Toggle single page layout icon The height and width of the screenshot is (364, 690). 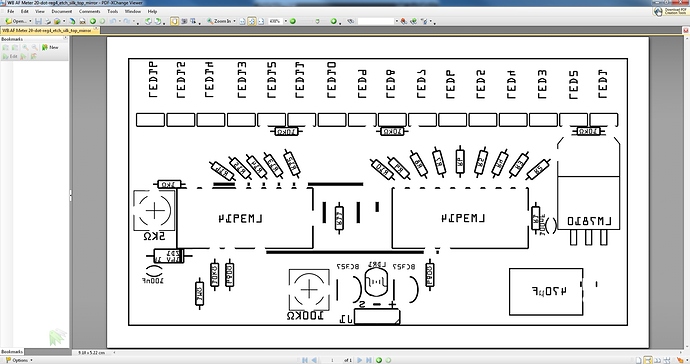[x=638, y=360]
